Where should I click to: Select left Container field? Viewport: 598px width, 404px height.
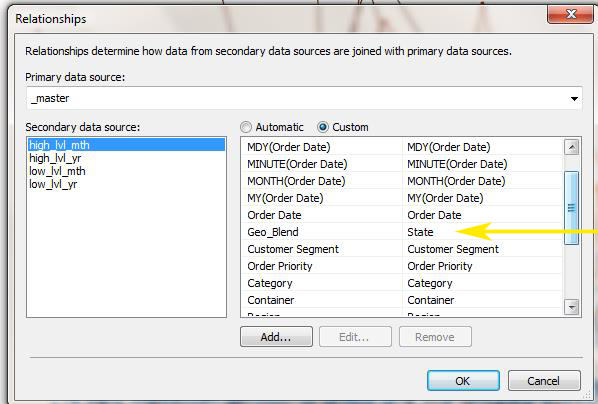[271, 300]
